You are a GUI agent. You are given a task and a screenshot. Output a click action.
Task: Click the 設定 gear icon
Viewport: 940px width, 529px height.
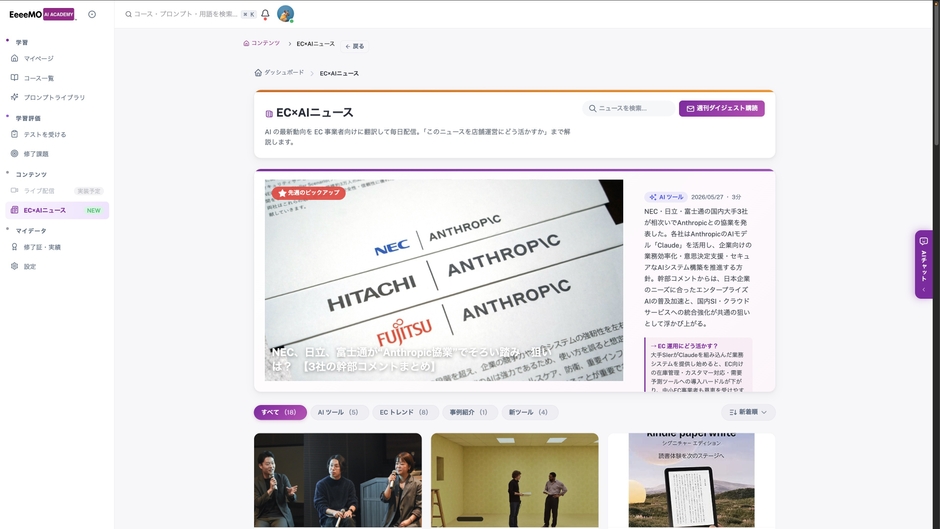coord(14,266)
